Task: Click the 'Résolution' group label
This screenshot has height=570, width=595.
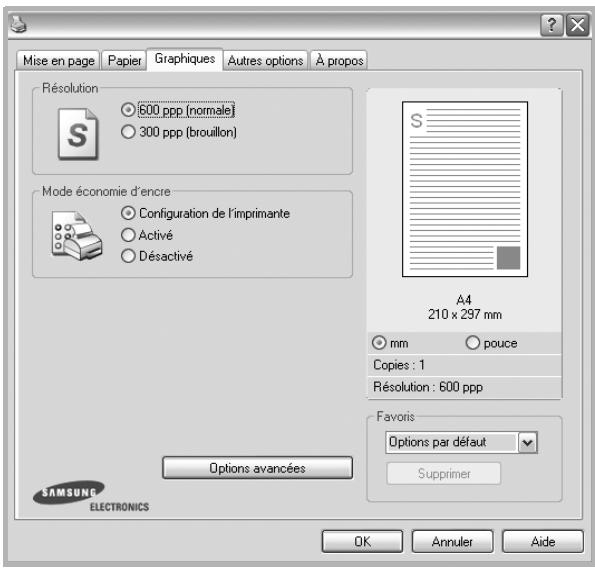Action: [x=70, y=88]
